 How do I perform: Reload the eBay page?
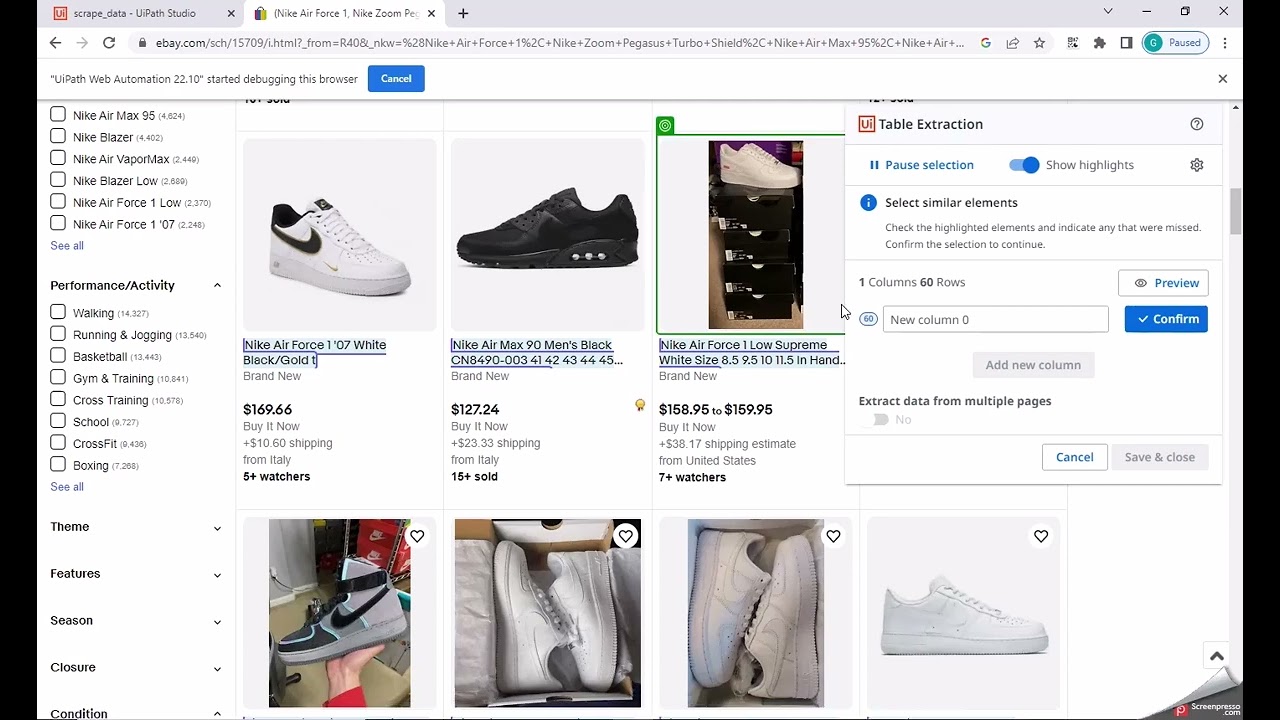(109, 43)
